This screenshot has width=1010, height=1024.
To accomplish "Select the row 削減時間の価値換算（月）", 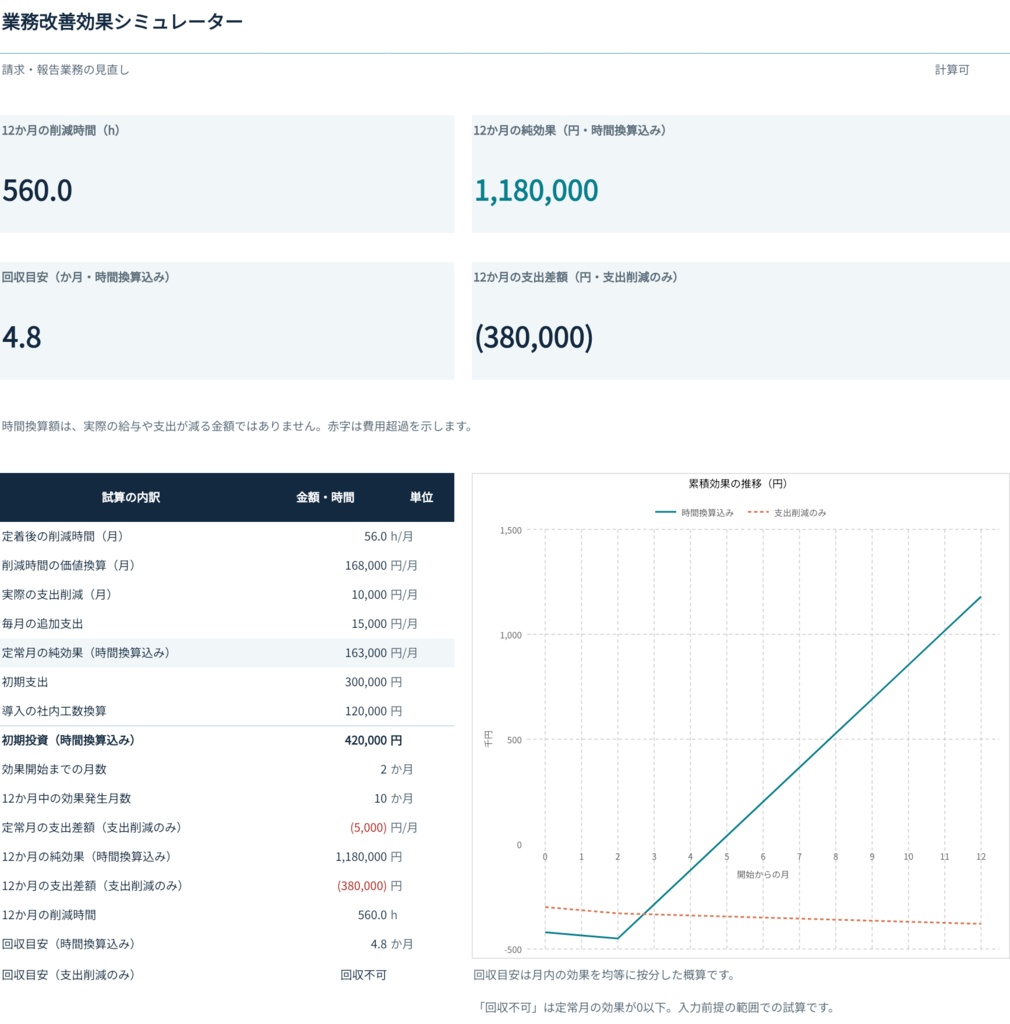I will tap(227, 566).
